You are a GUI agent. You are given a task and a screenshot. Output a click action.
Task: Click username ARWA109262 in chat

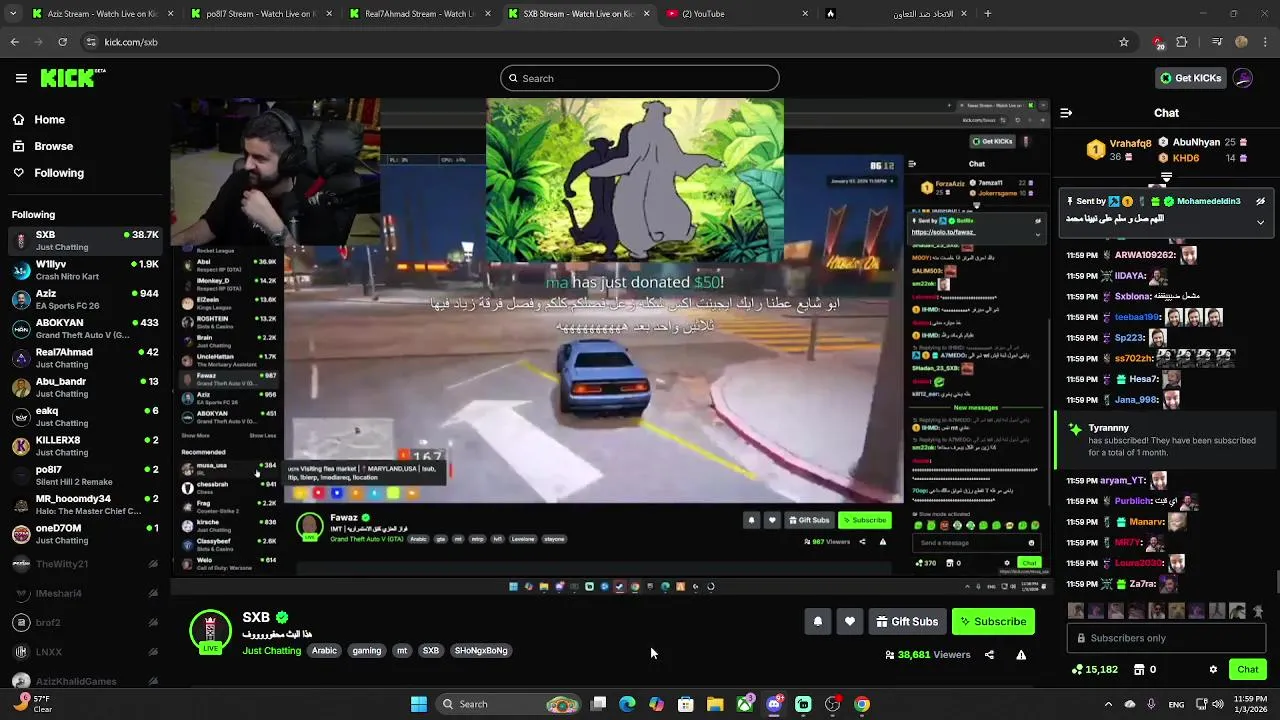[1145, 255]
